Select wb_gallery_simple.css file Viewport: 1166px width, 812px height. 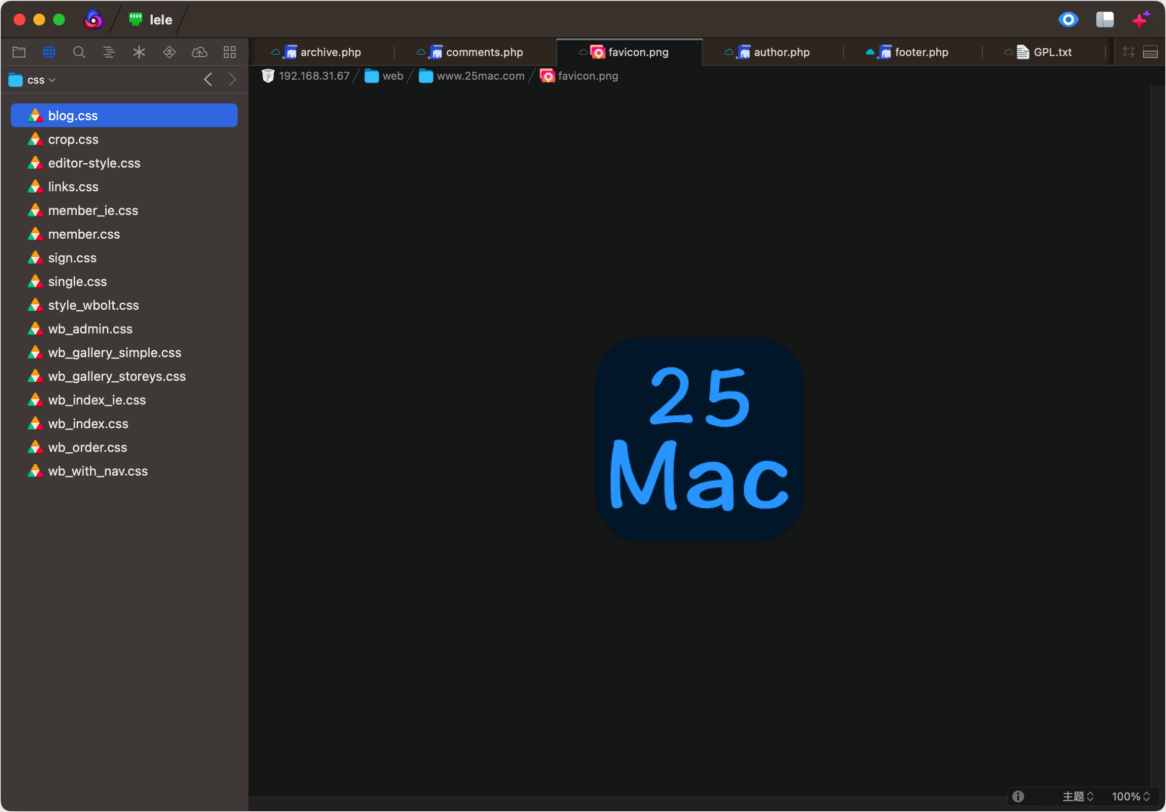coord(124,352)
